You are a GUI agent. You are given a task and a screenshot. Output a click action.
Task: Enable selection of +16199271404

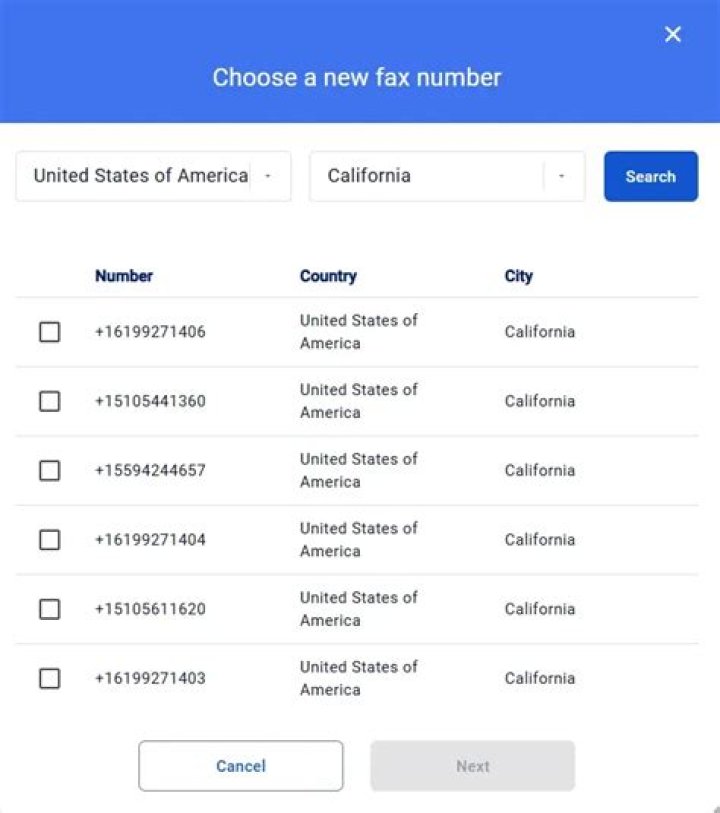click(x=49, y=540)
